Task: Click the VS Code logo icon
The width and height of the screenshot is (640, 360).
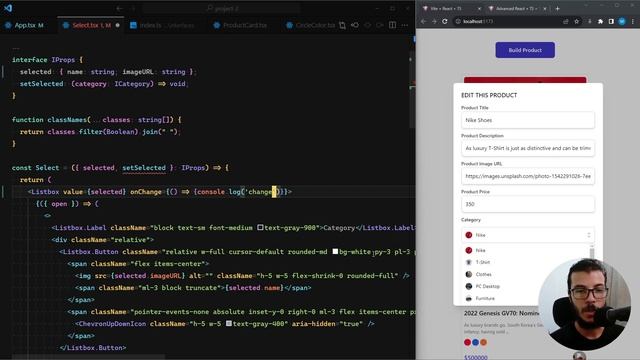Action: [8, 8]
